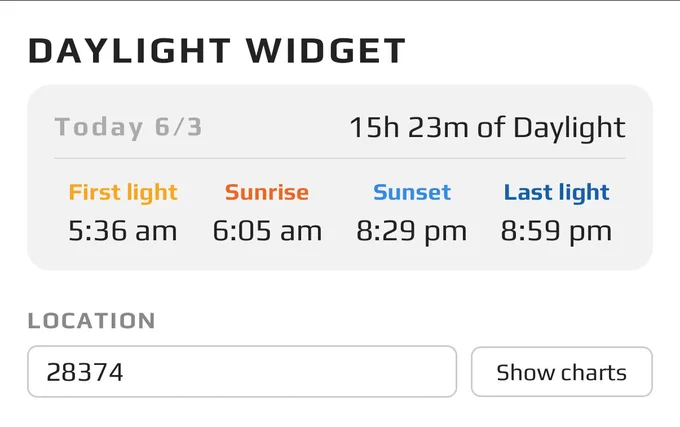The image size is (680, 427).
Task: Click the 15h 23m duration text
Action: (x=409, y=128)
